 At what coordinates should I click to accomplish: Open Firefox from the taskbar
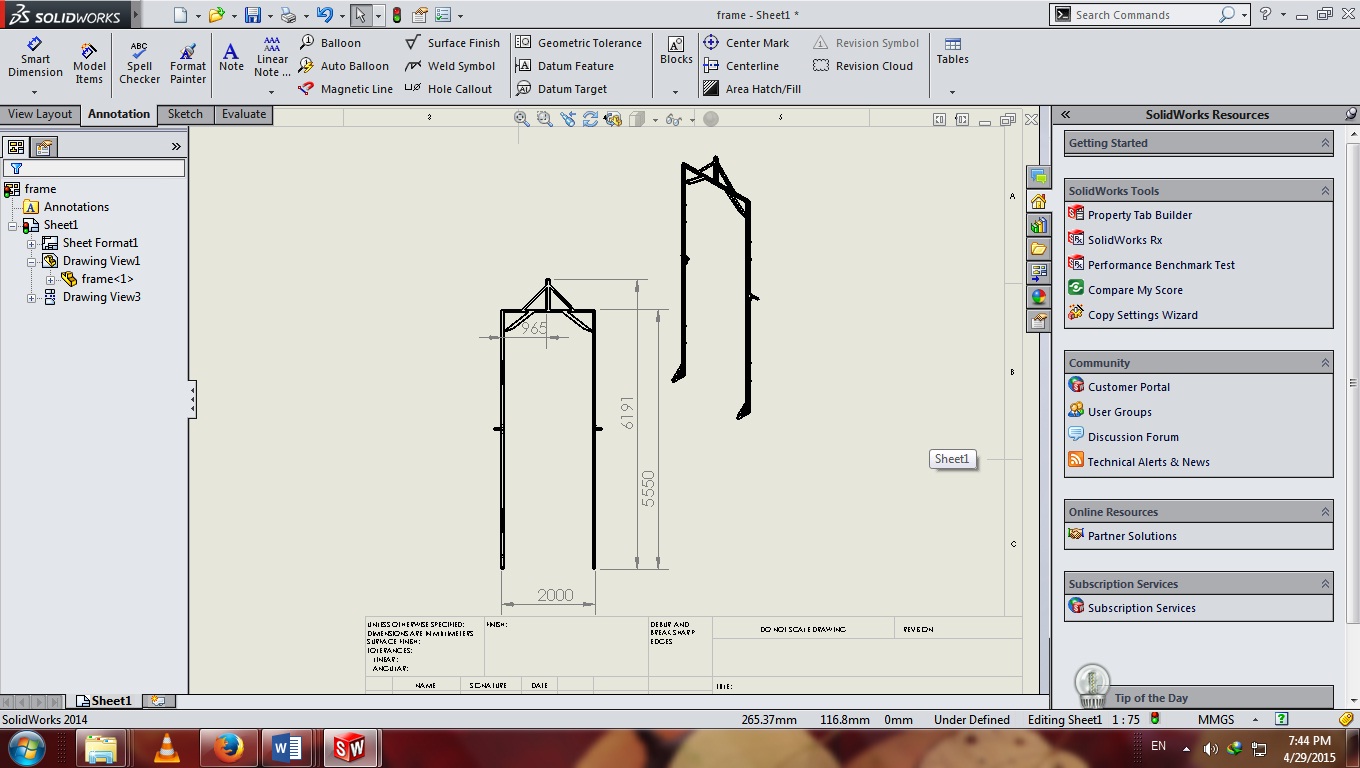tap(228, 747)
